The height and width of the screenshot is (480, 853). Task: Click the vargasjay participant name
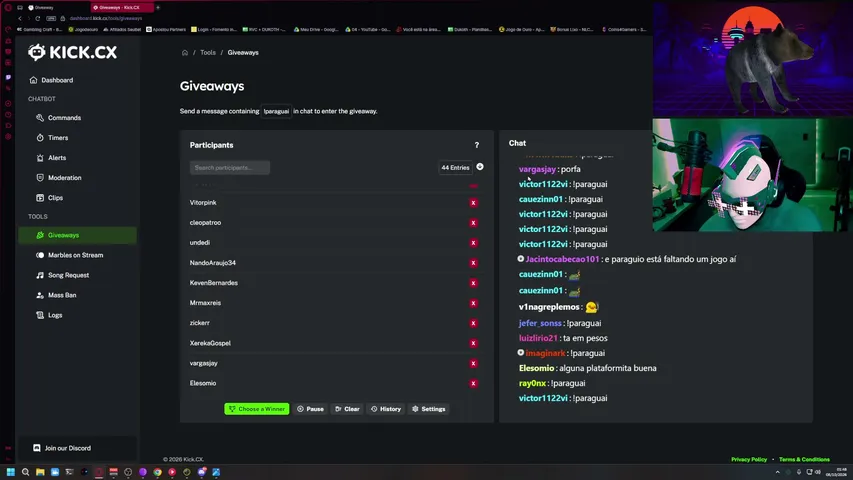point(203,364)
